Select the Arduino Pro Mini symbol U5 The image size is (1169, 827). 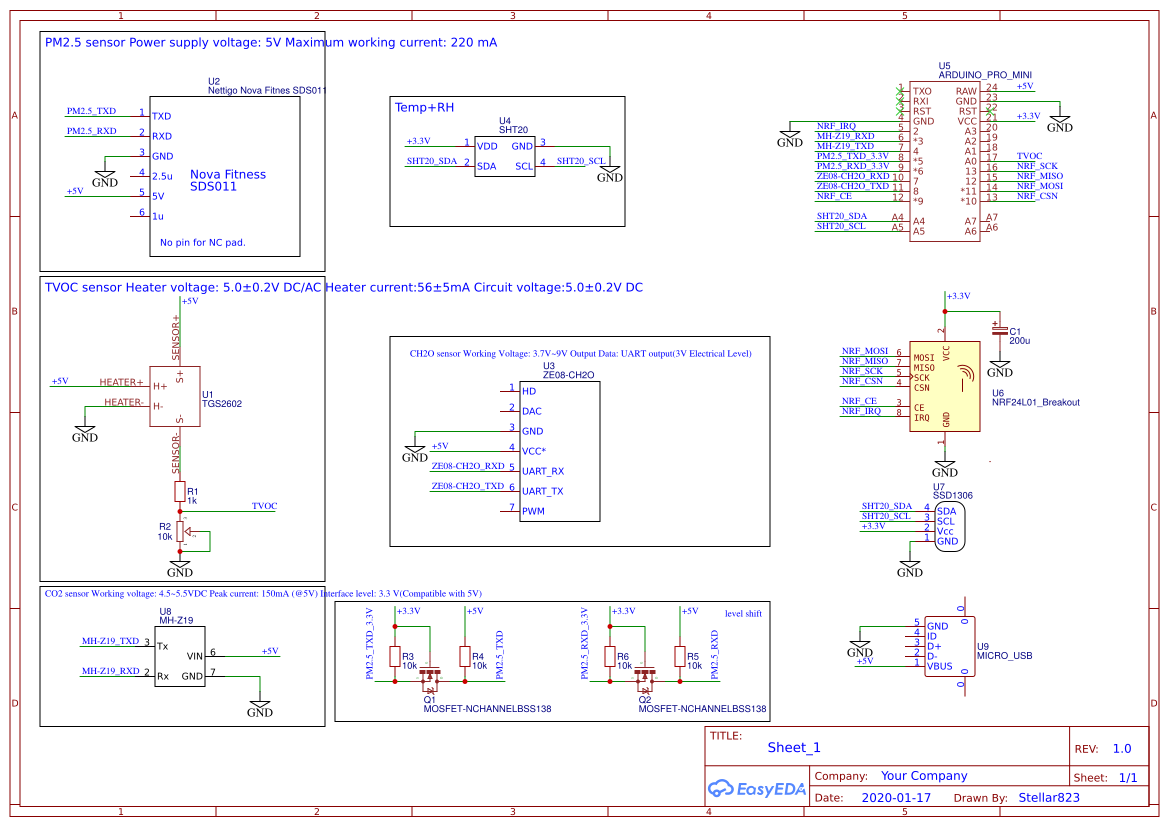tap(945, 161)
